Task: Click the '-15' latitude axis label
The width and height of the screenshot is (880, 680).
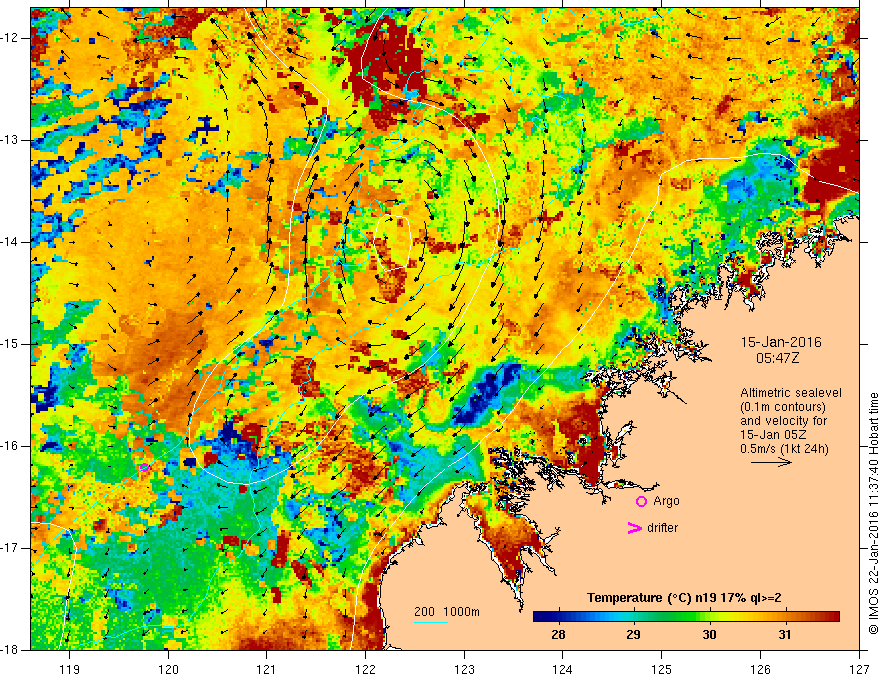Action: pyautogui.click(x=10, y=344)
